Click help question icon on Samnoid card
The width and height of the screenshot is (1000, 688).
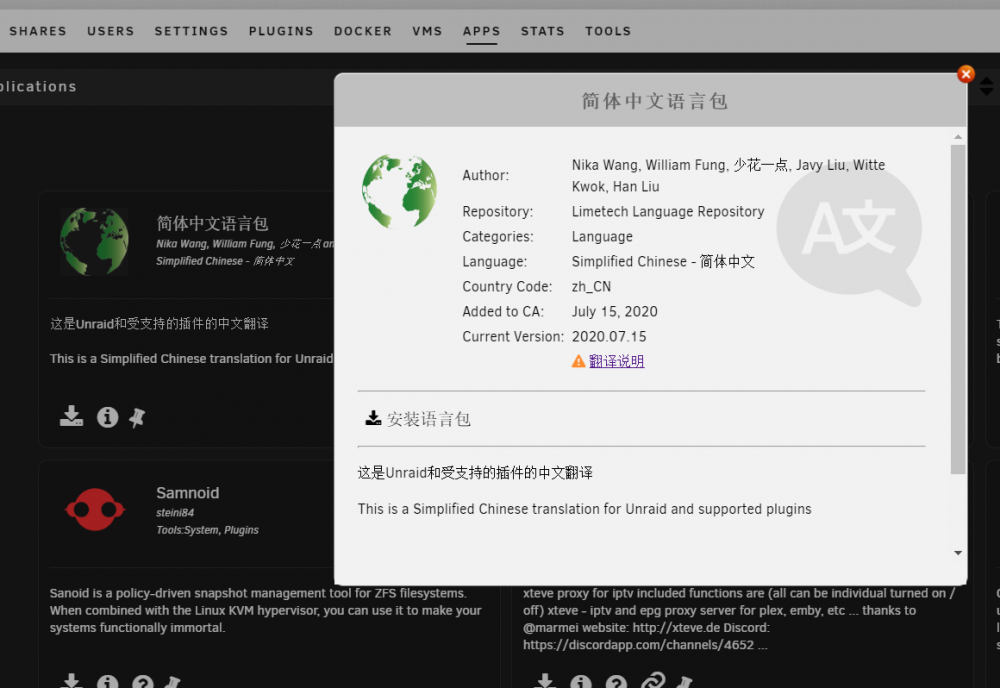click(143, 682)
